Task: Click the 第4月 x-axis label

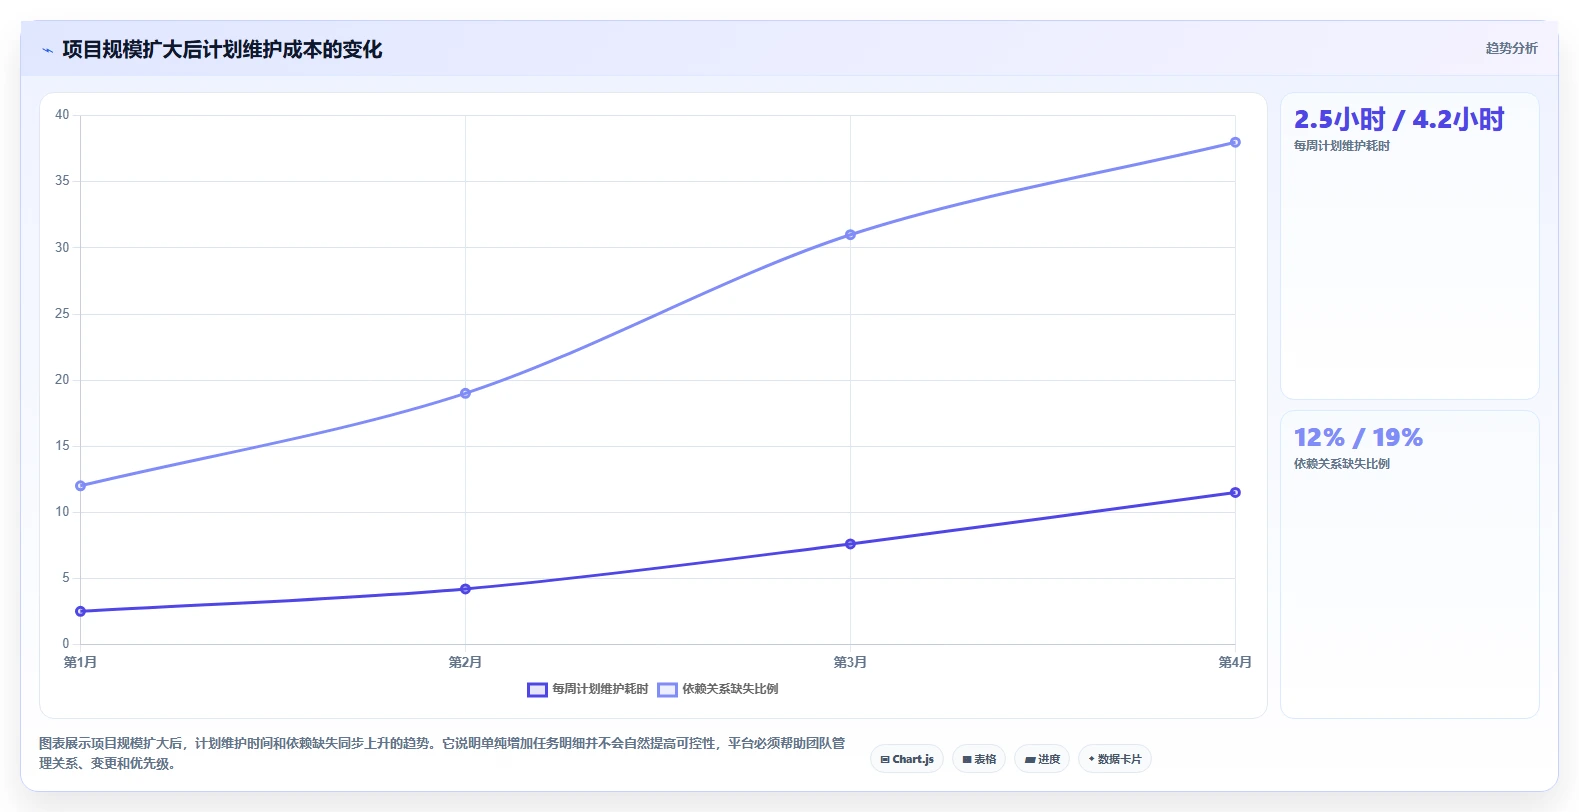Action: 1235,662
